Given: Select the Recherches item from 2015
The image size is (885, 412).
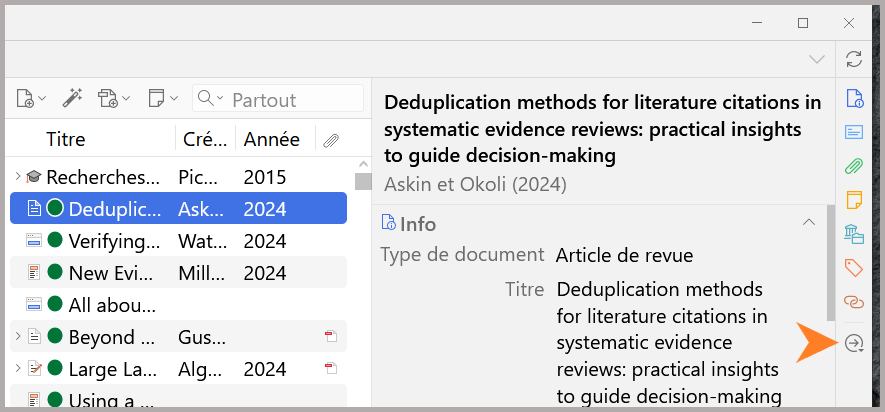Looking at the screenshot, I should tap(178, 177).
